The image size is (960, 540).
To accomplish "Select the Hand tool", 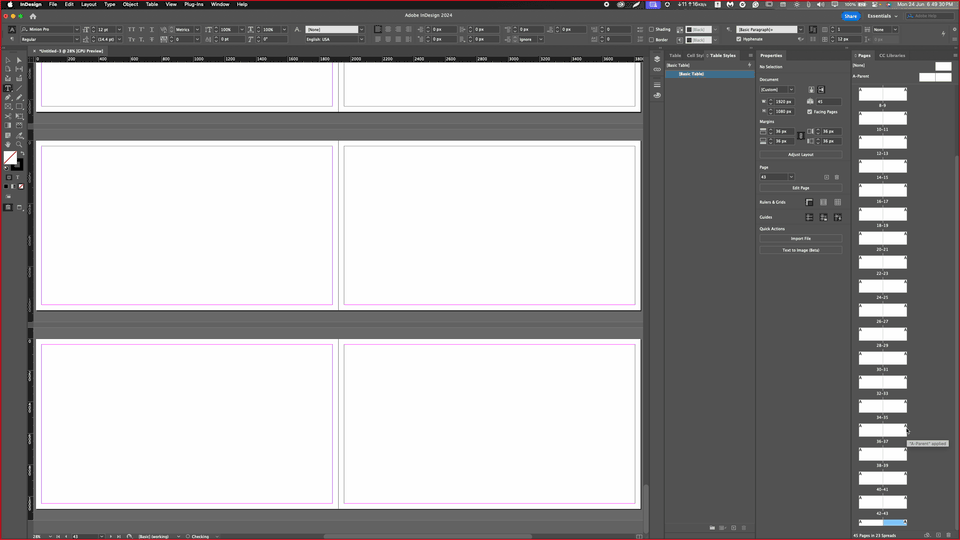I will (8, 144).
